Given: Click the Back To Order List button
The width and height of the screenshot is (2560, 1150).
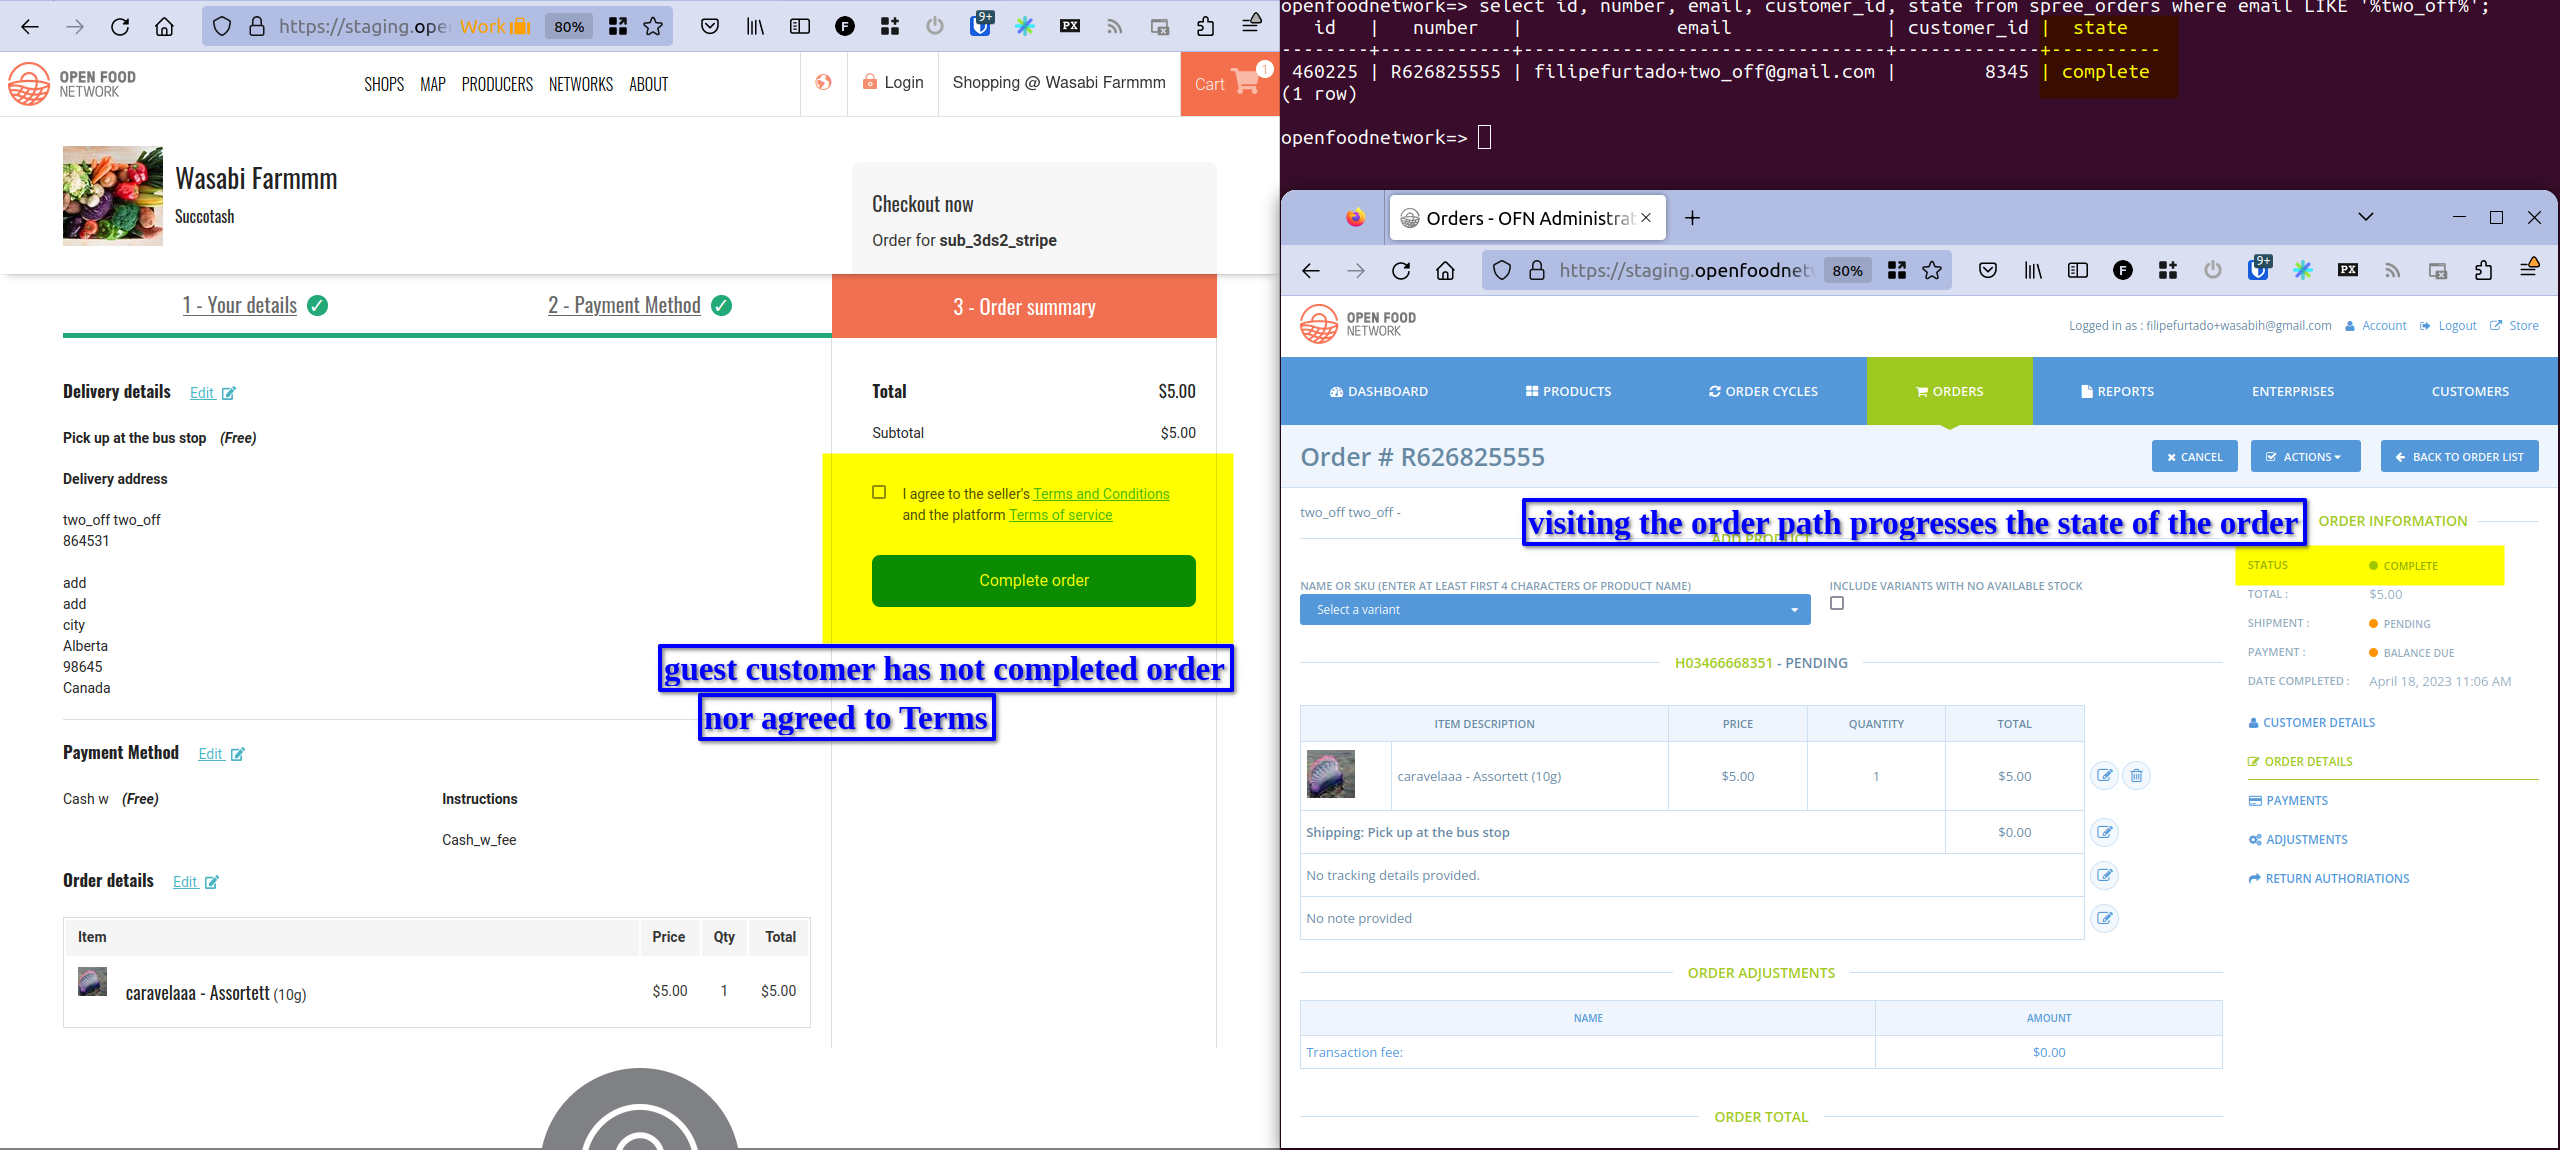Looking at the screenshot, I should pos(2459,457).
